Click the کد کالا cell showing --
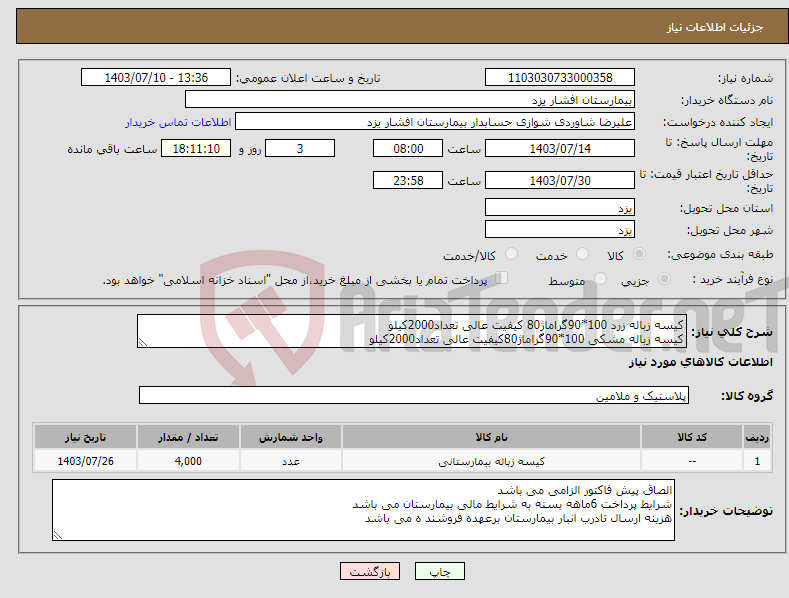Image resolution: width=789 pixels, height=598 pixels. 692,461
